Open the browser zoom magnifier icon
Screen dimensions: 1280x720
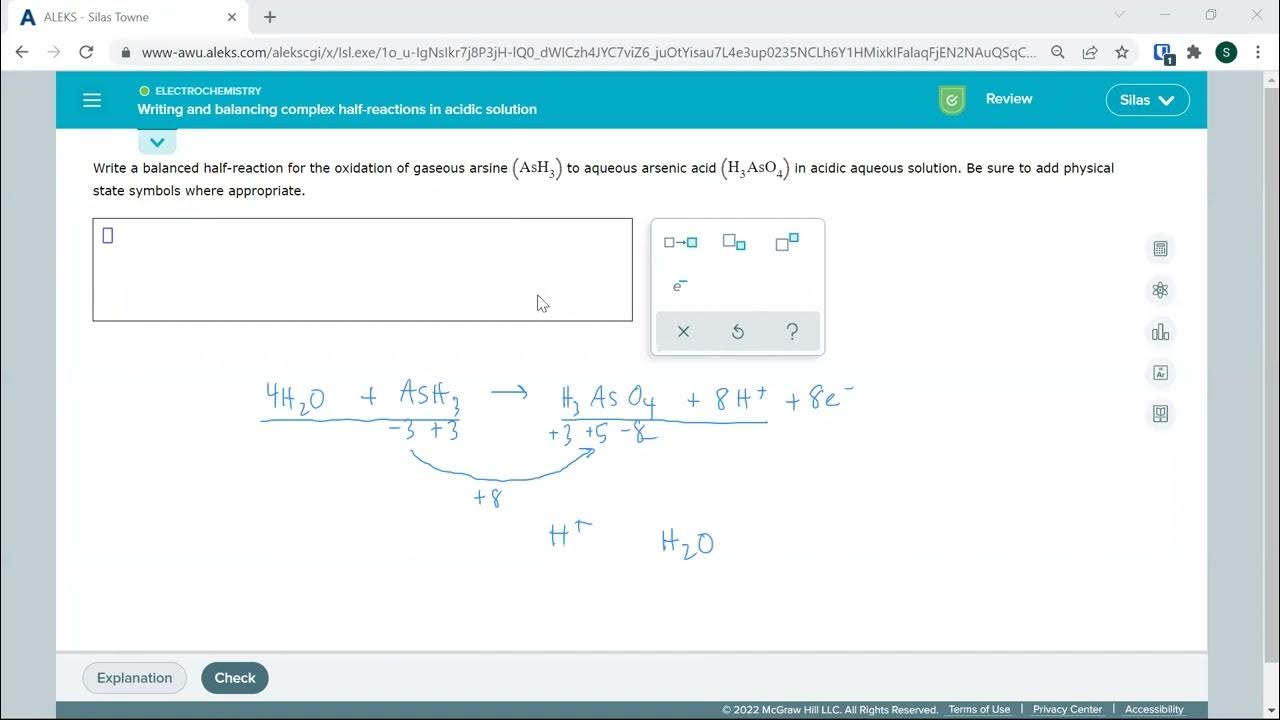1058,53
